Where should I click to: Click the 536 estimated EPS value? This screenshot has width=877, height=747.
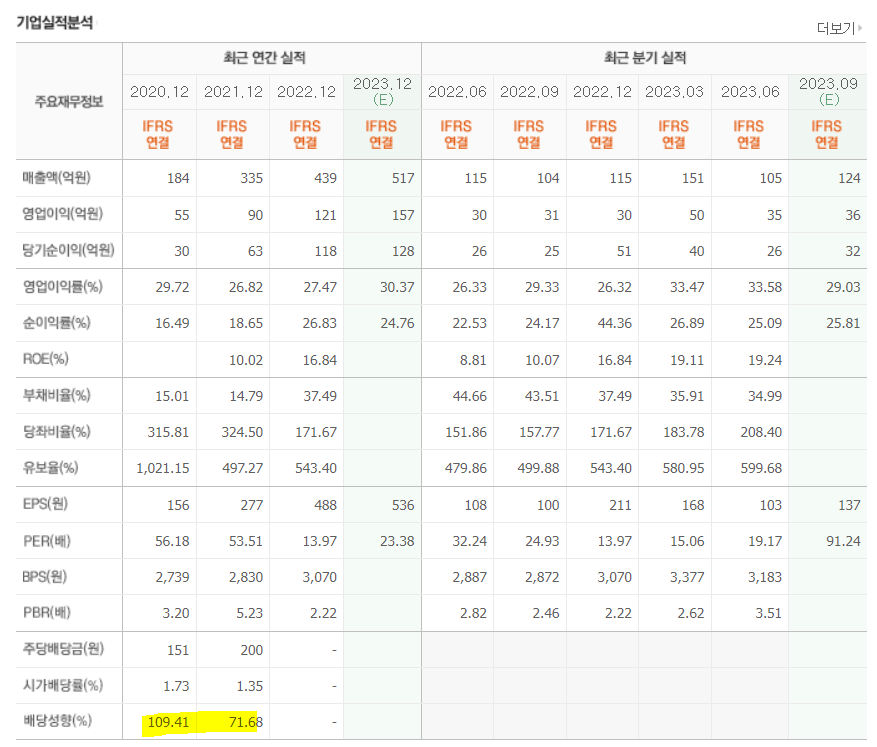point(403,505)
